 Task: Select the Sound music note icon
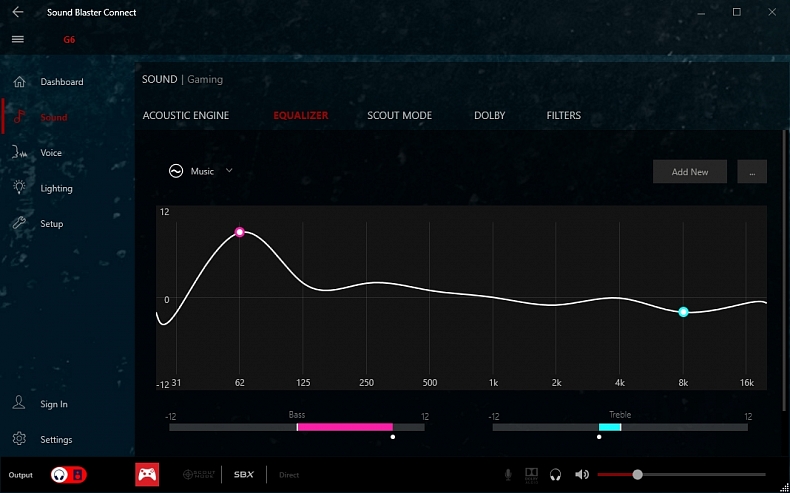tap(19, 117)
